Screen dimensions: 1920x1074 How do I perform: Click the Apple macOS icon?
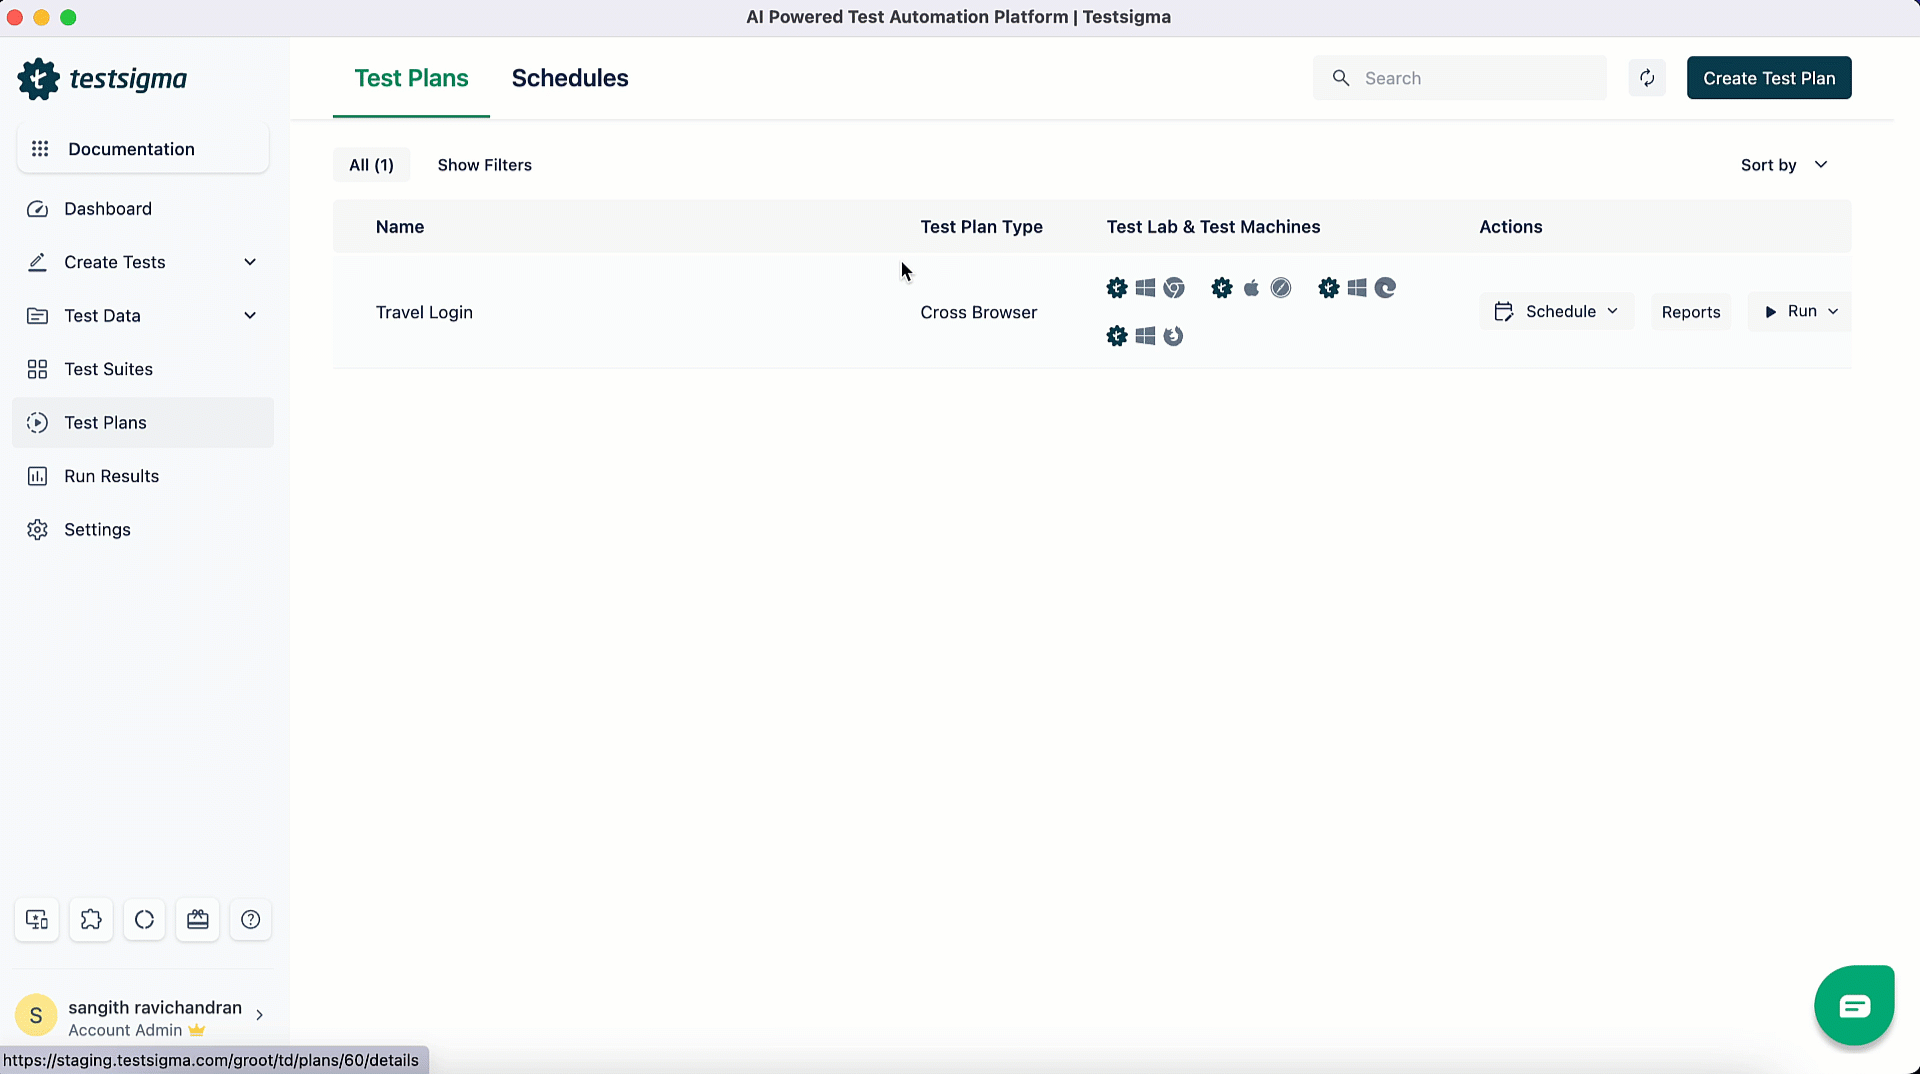1251,288
